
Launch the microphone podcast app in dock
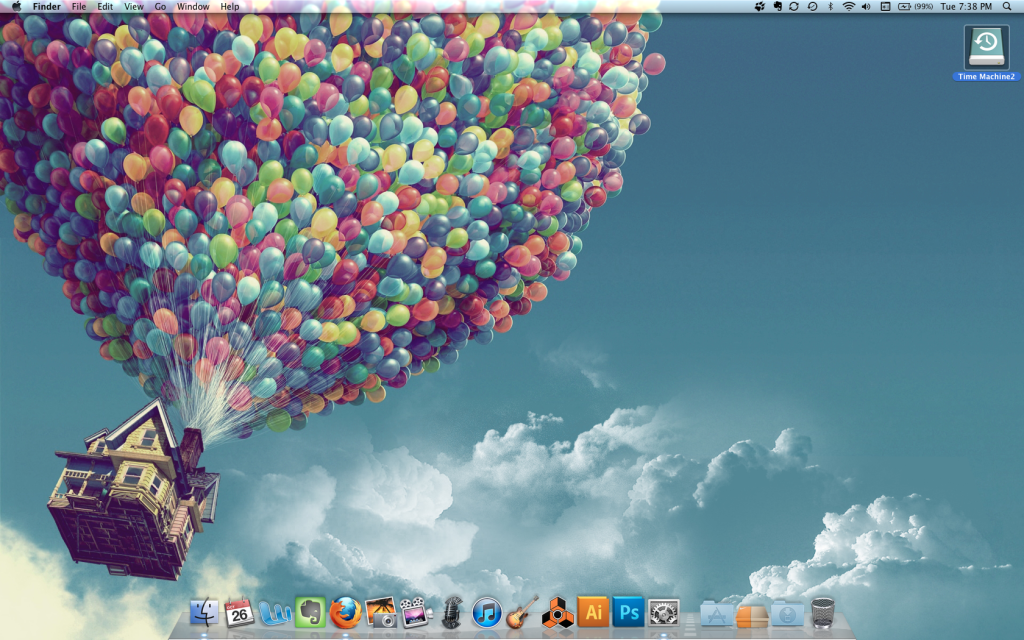coord(452,613)
